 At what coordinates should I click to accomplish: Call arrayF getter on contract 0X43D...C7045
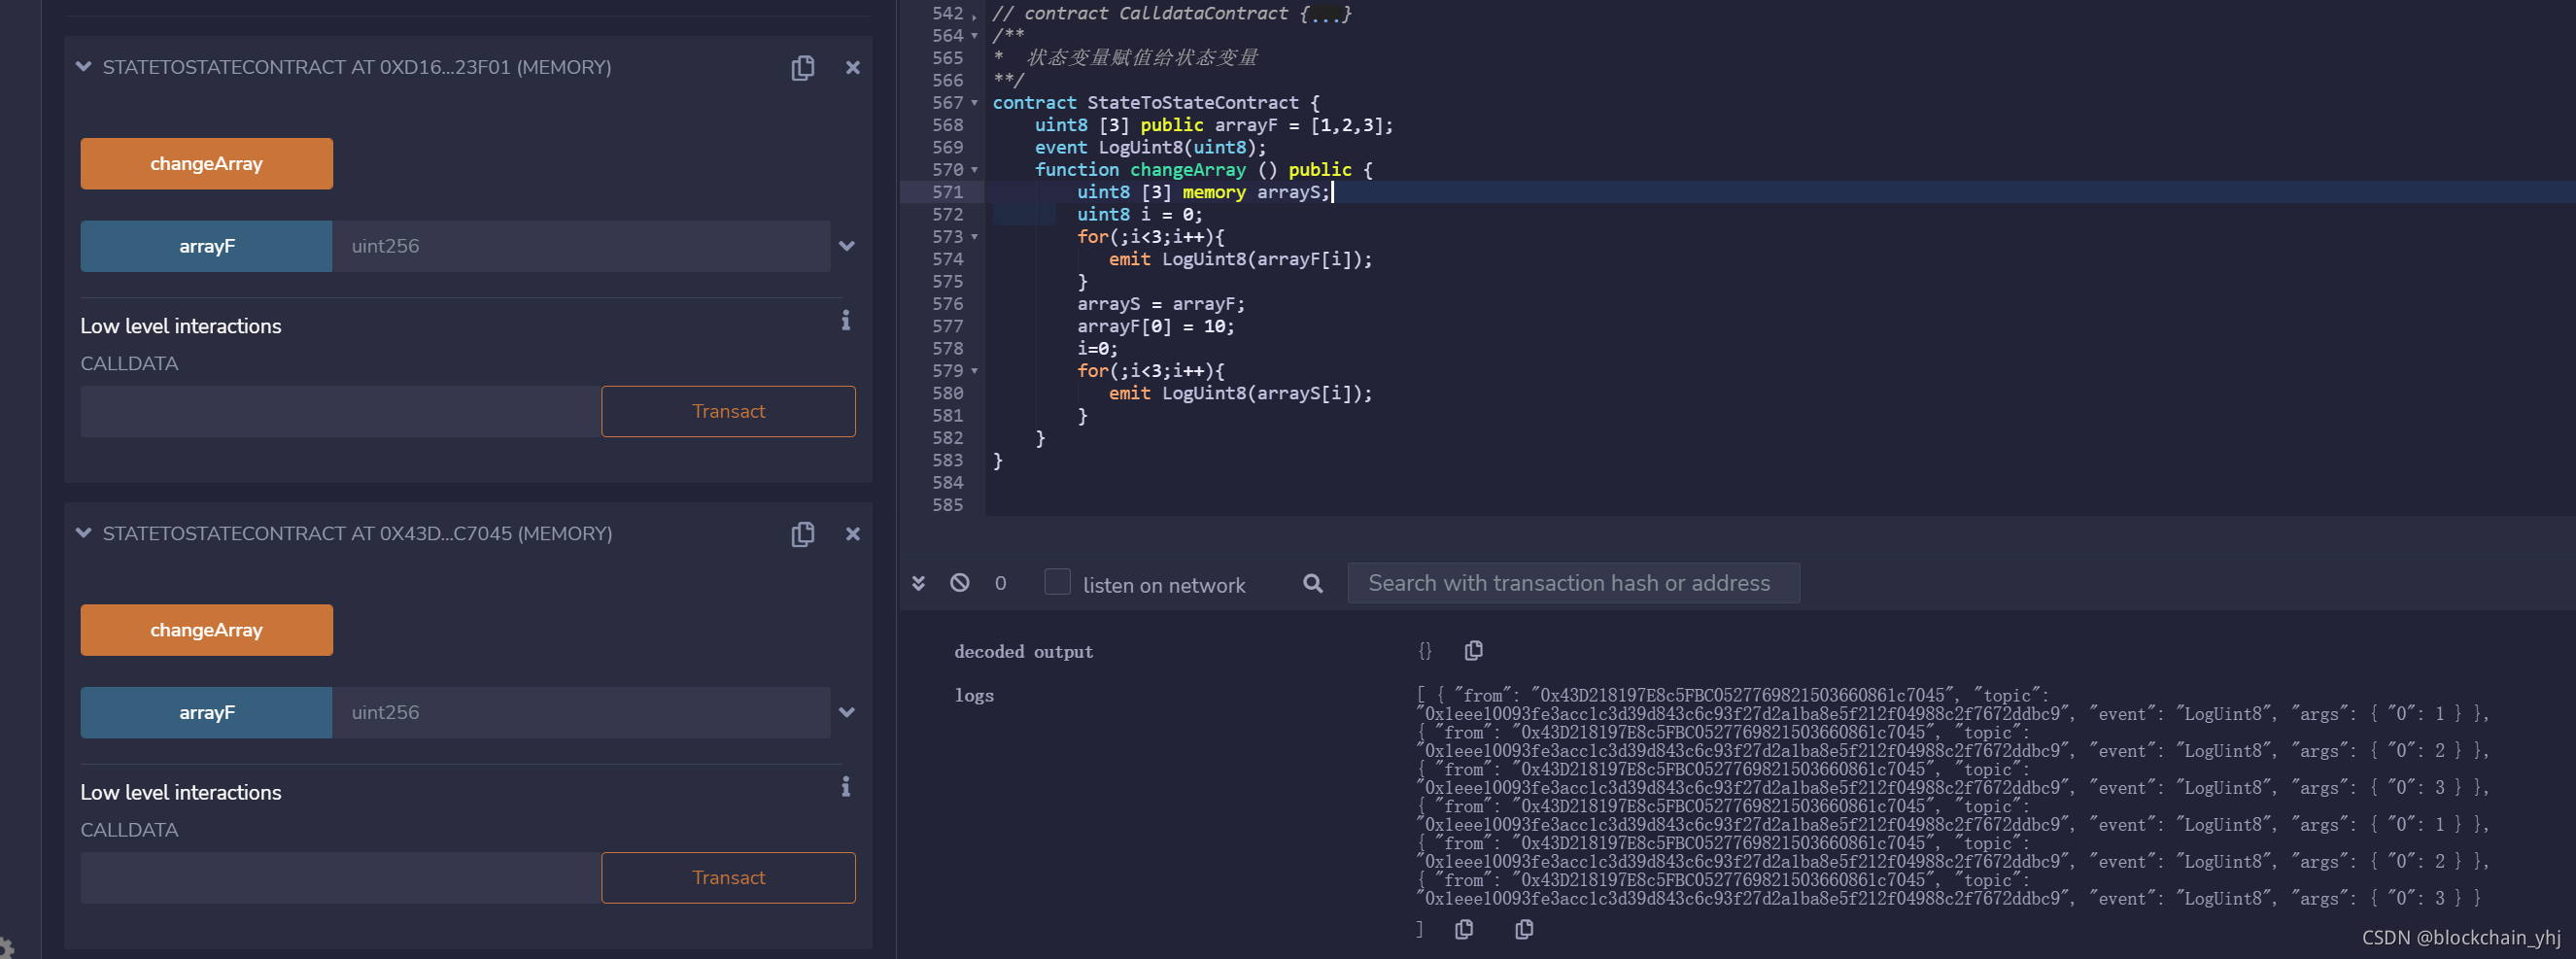coord(207,712)
